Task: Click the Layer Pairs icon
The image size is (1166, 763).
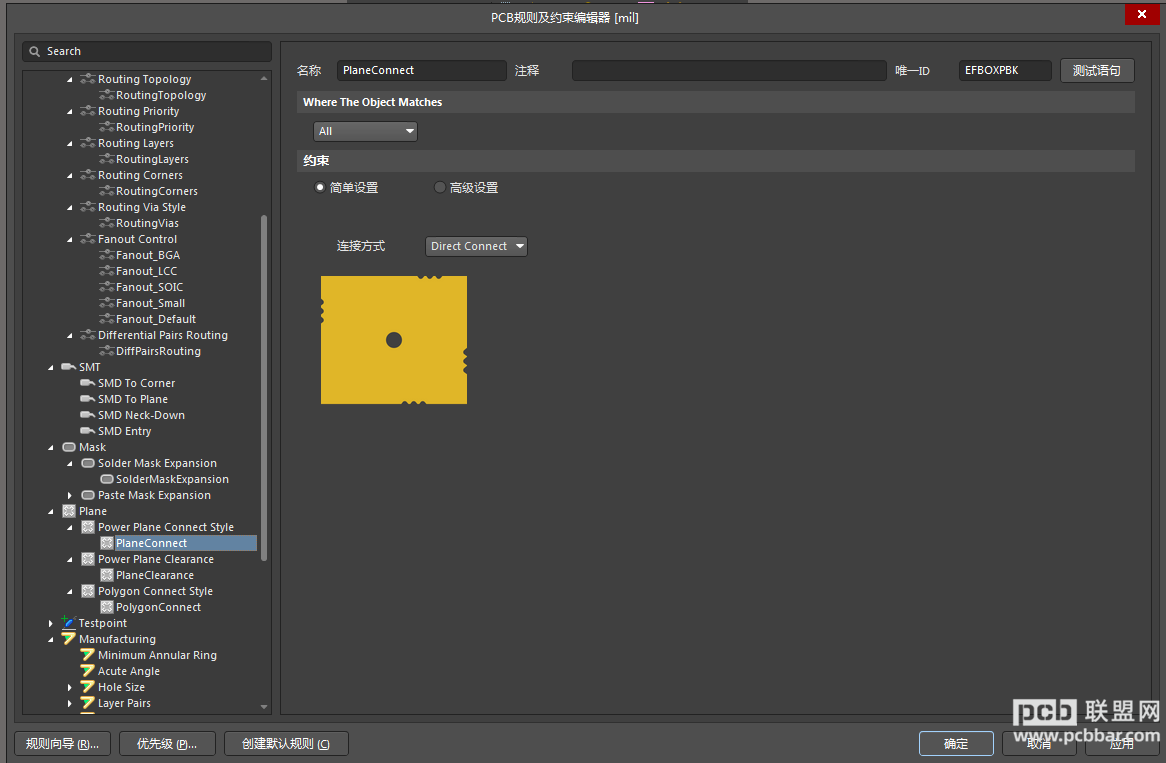Action: (x=88, y=703)
